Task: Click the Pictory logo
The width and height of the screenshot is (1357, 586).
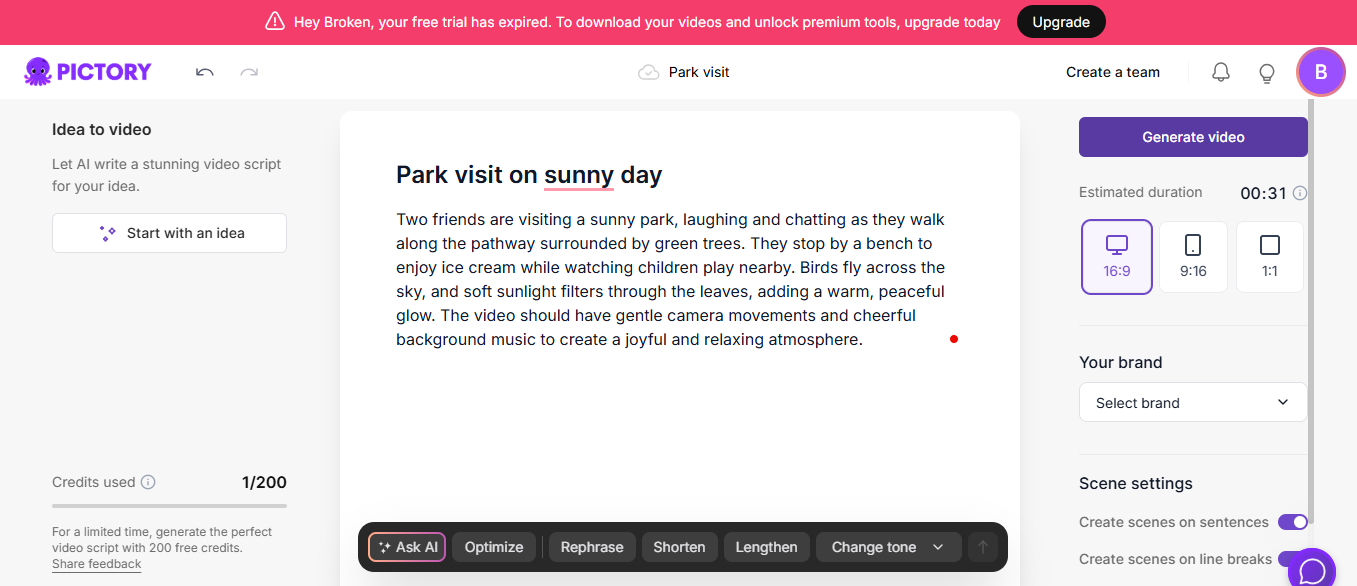Action: tap(88, 72)
